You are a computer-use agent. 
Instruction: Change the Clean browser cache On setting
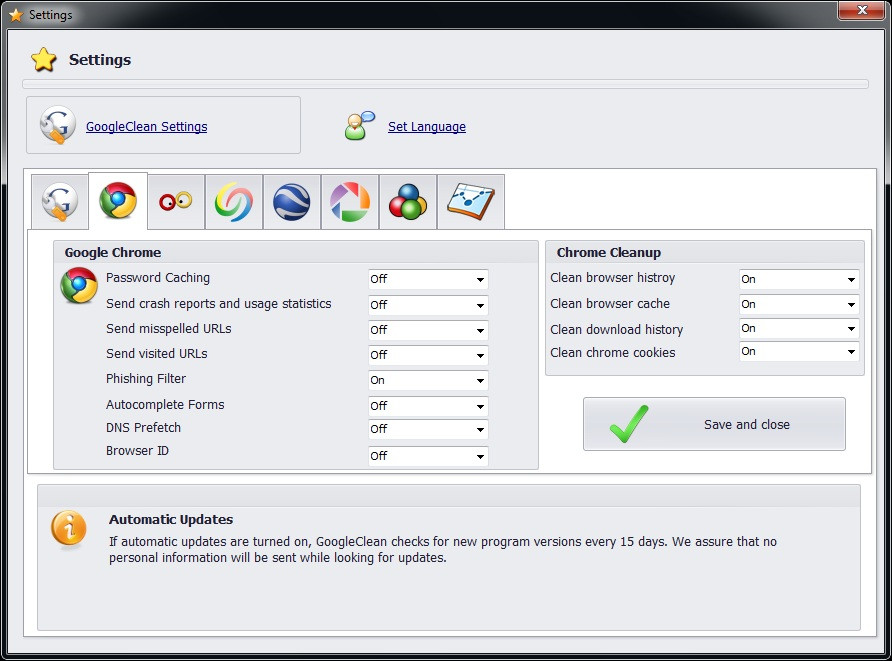tap(799, 304)
